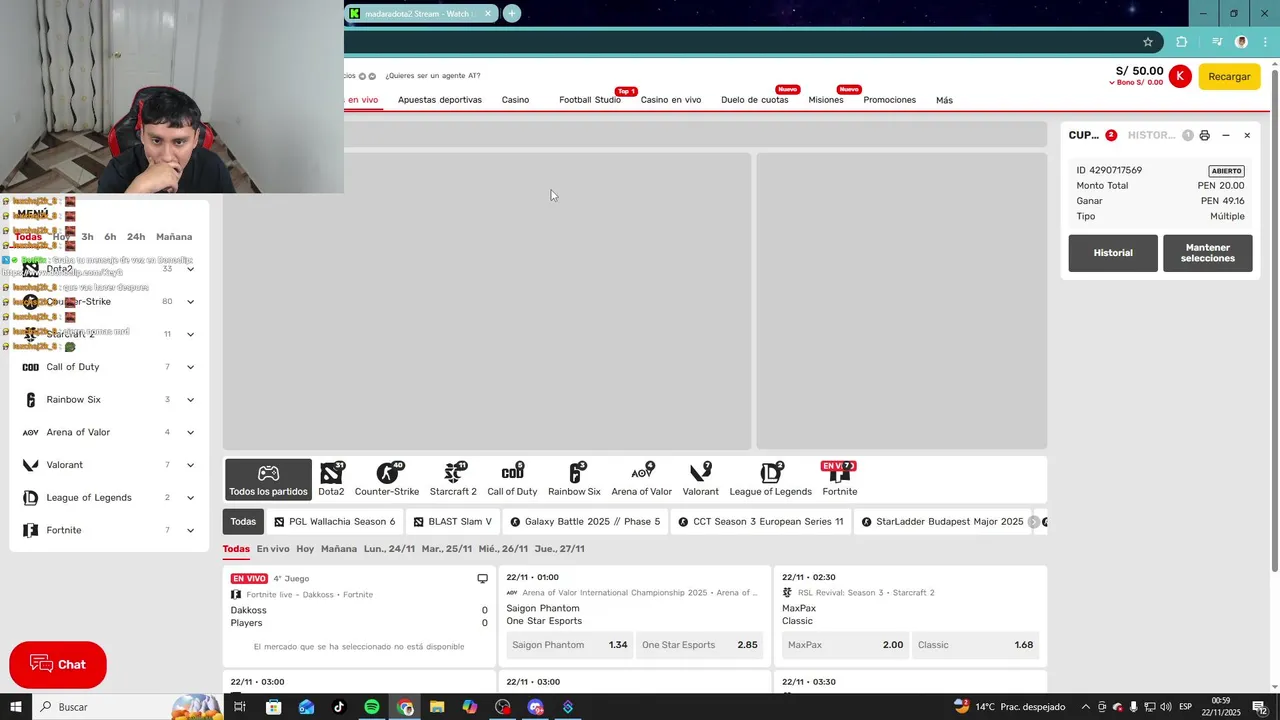The height and width of the screenshot is (720, 1280).
Task: Select the PGL Wallachia Season 6 tournament
Action: 334,522
